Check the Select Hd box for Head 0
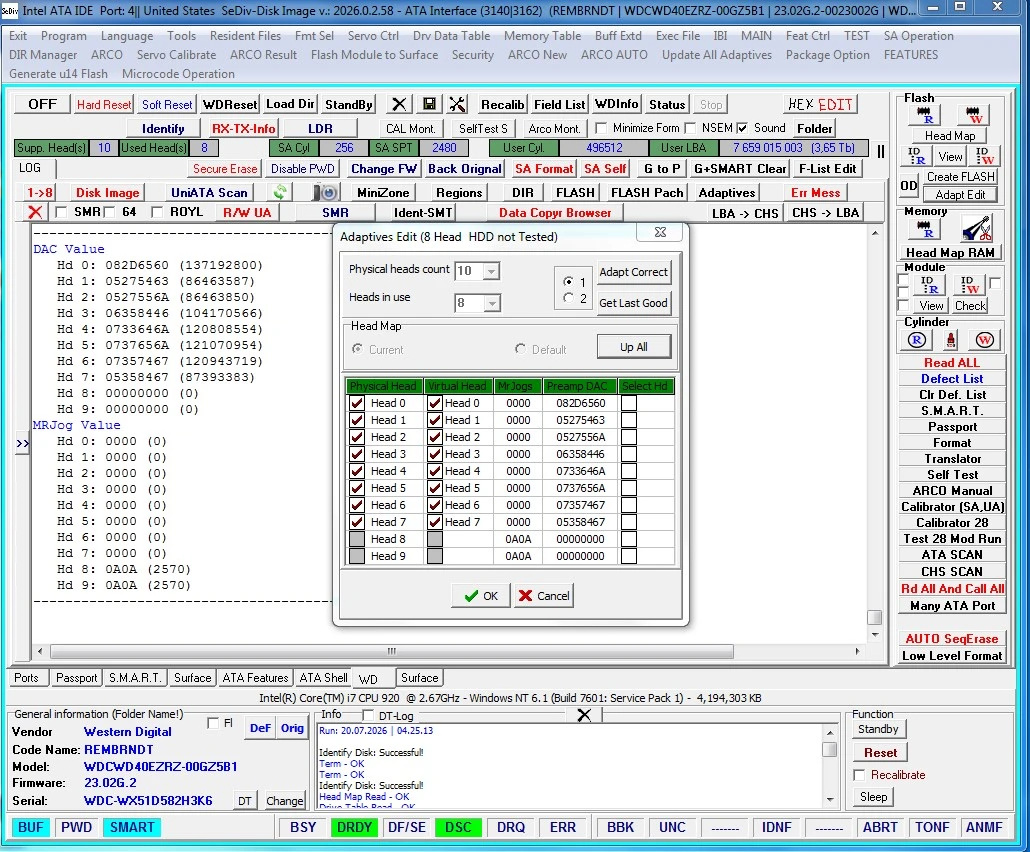Screen dimensions: 1030x852 [629, 403]
